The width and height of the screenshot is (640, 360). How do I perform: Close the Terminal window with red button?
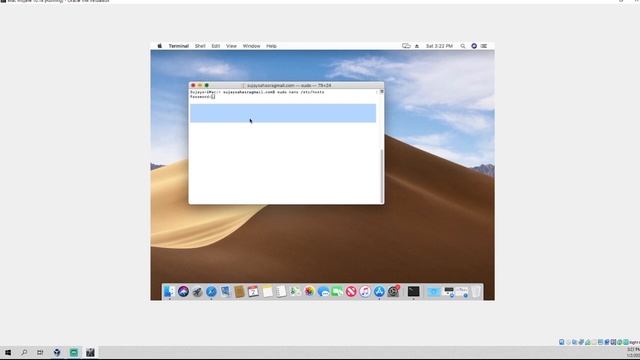pos(193,85)
